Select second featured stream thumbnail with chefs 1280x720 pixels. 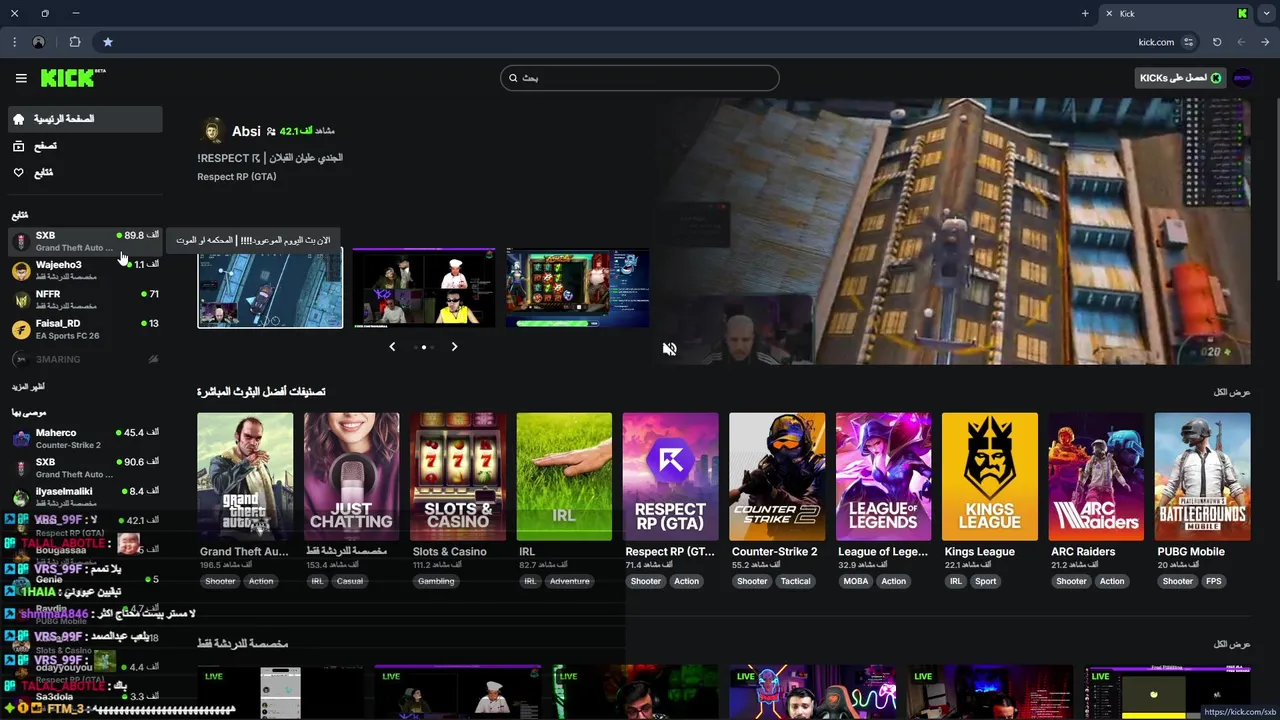[x=424, y=288]
